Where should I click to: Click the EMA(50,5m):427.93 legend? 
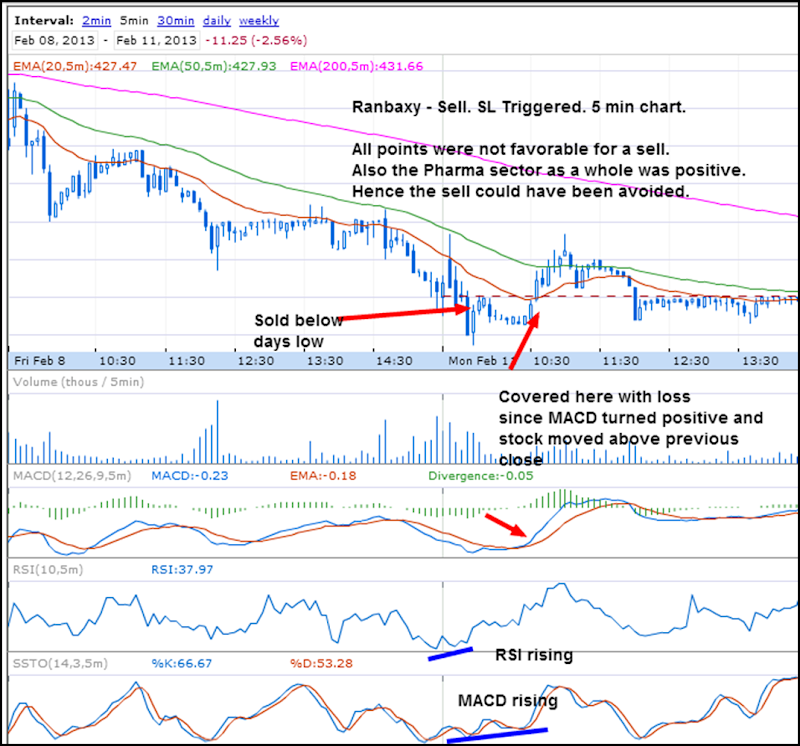point(214,66)
